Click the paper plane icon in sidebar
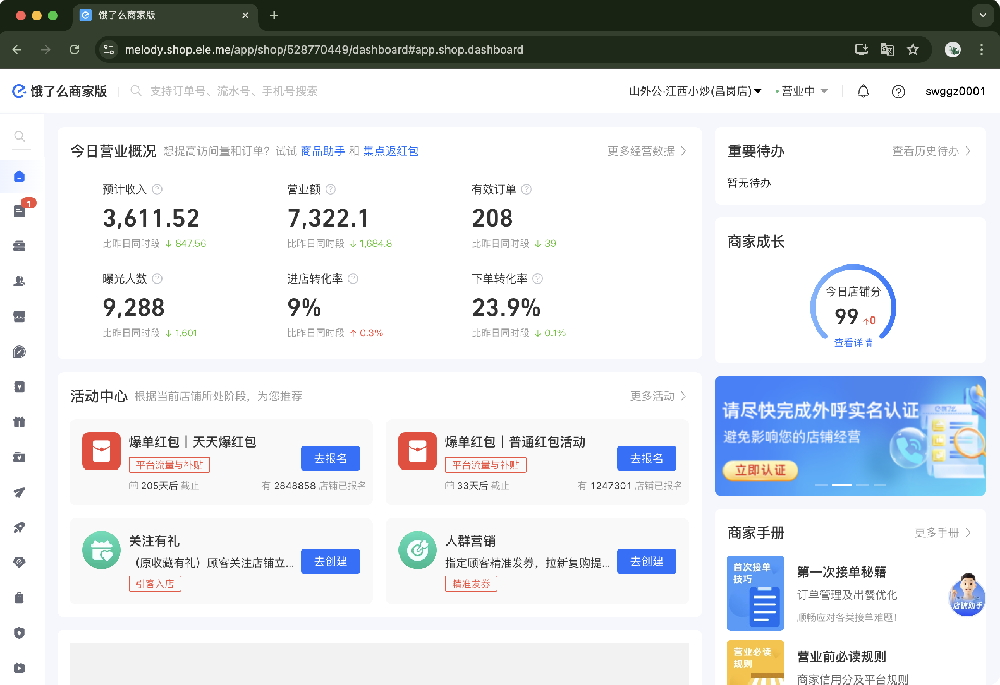Screen dimensions: 1000x685 (20, 492)
